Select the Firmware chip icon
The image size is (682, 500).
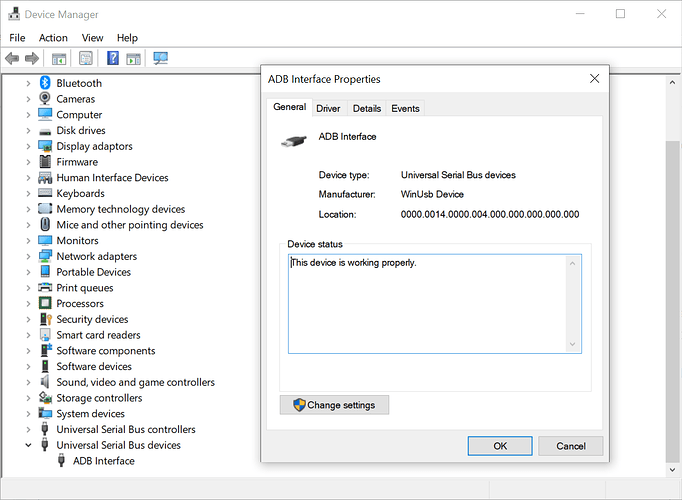45,162
